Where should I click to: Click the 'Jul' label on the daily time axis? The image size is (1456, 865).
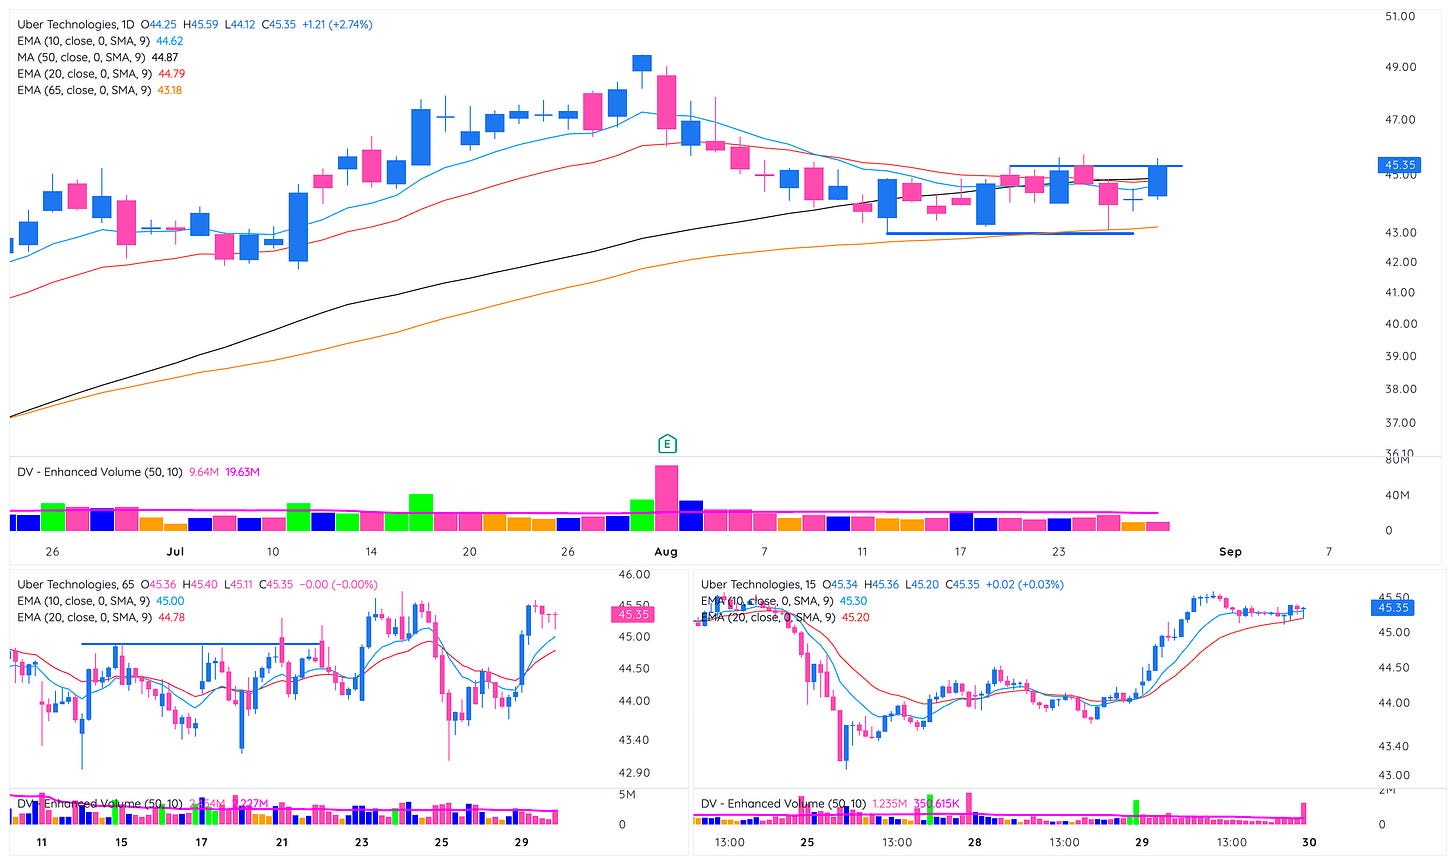176,552
